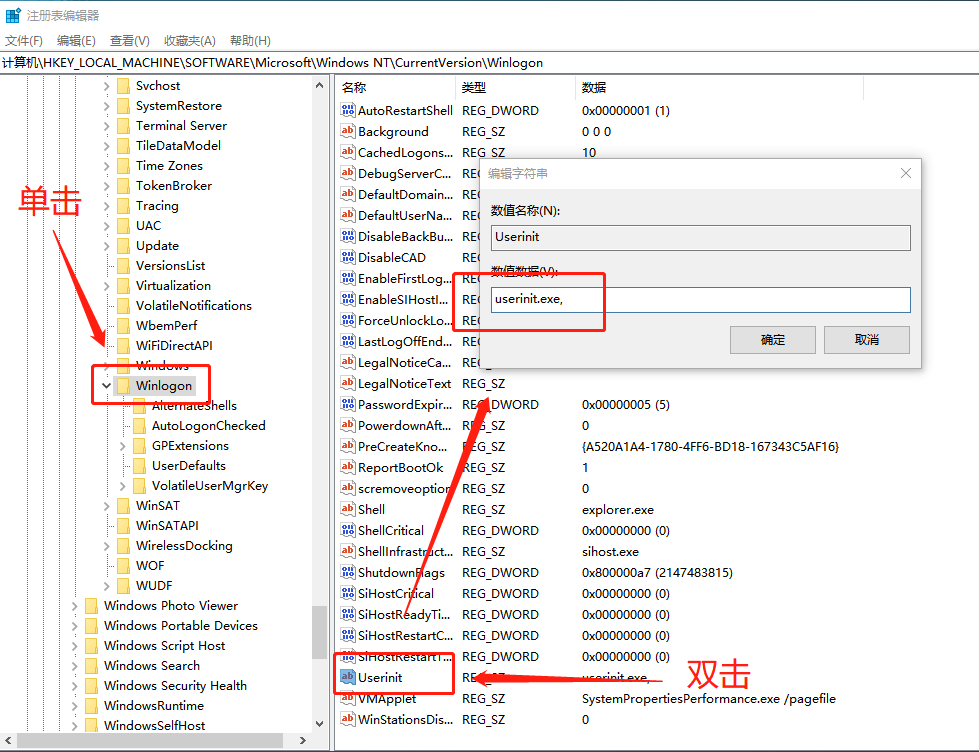Image resolution: width=979 pixels, height=752 pixels.
Task: Click the tree pane scroll right arrow
Action: click(x=303, y=740)
